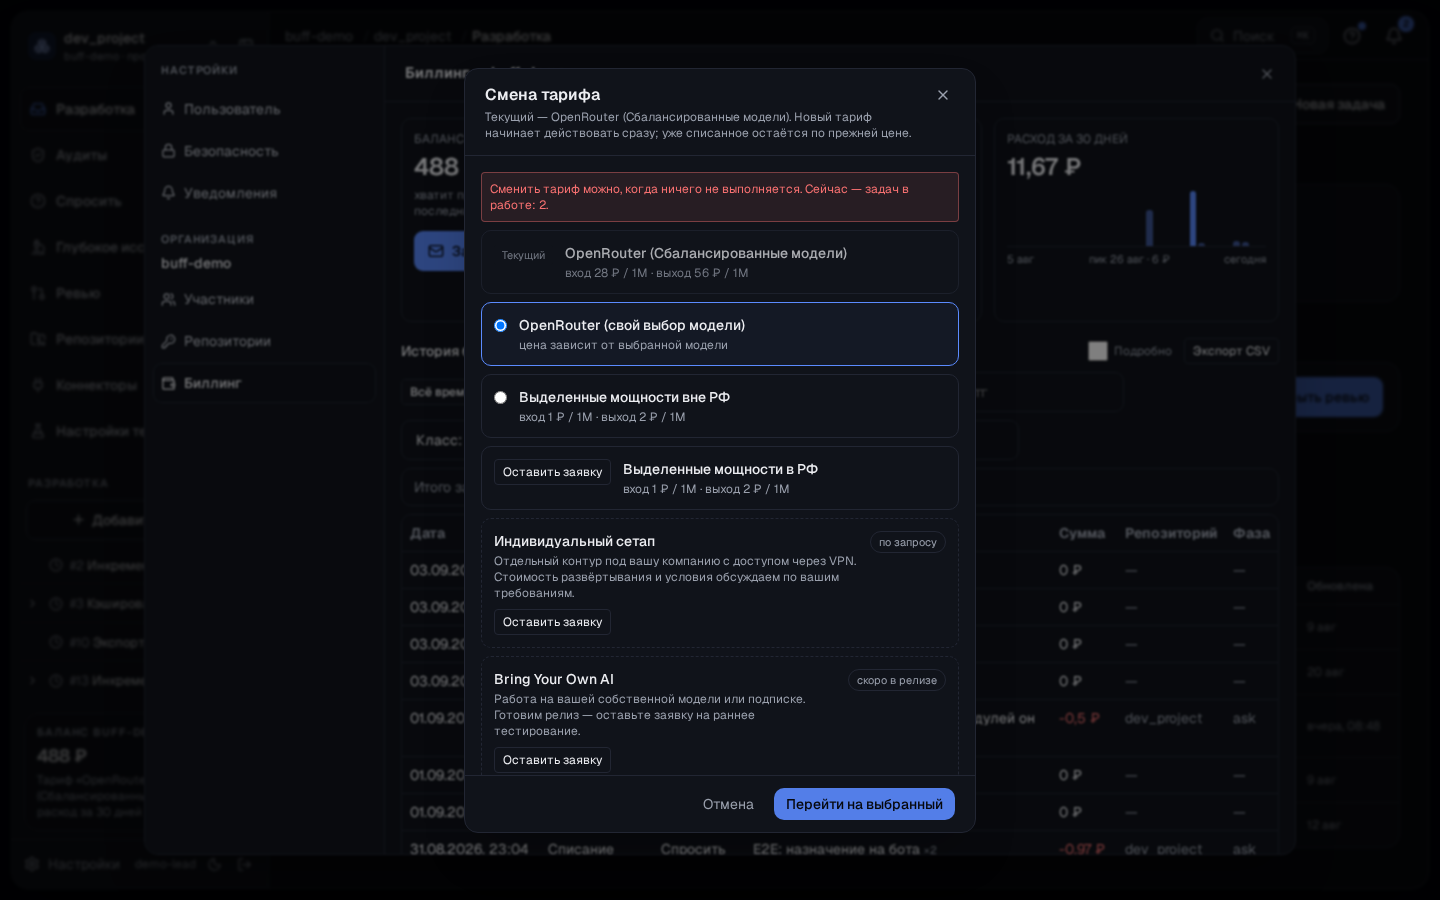Click the clock icon in top bar

pyautogui.click(x=1352, y=36)
